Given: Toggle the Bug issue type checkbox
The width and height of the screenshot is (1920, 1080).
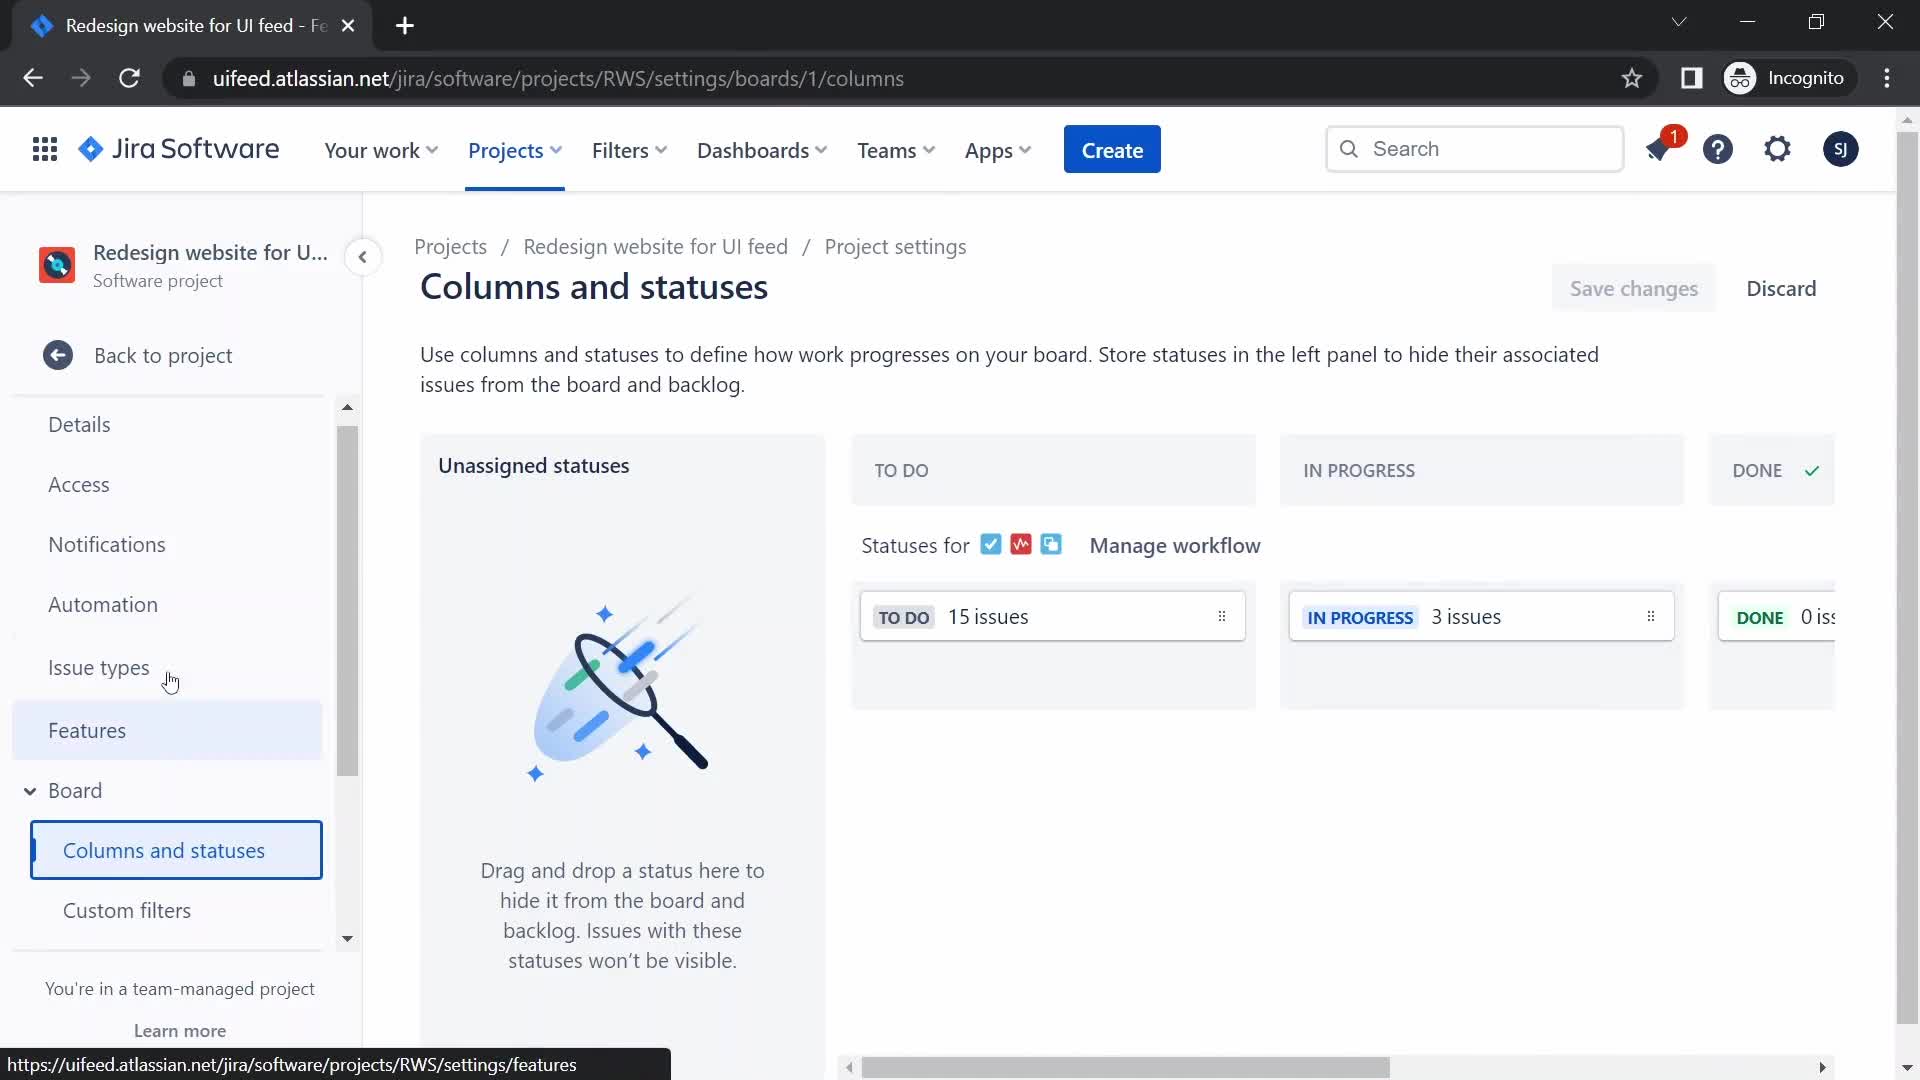Looking at the screenshot, I should [1022, 545].
